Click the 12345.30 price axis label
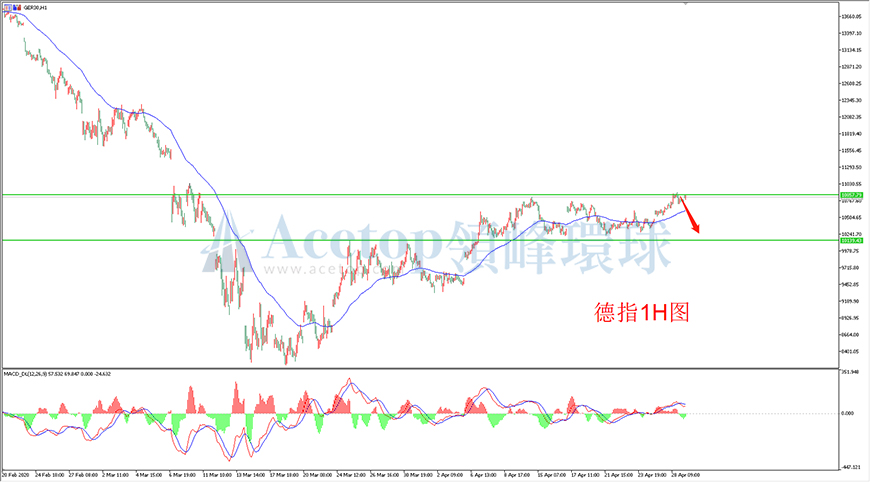 coord(851,100)
